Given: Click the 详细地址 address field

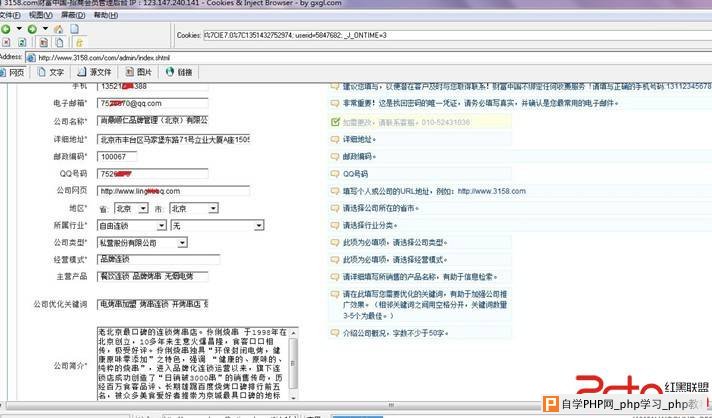Looking at the screenshot, I should coord(173,139).
